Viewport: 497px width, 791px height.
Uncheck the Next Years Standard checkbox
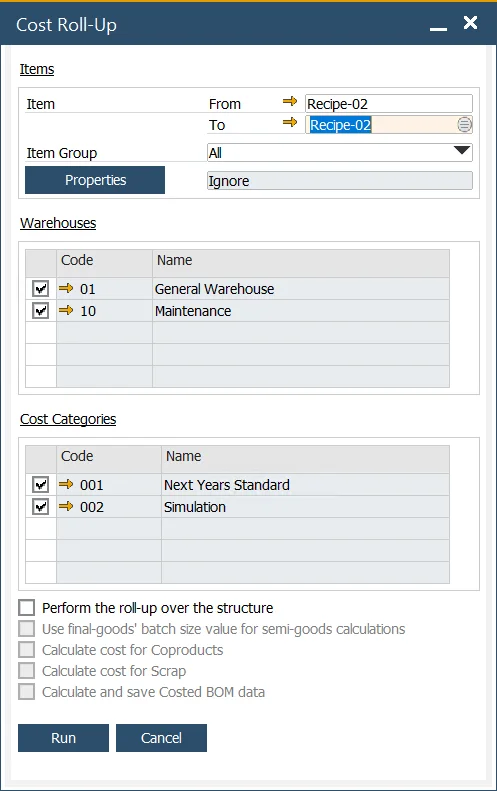[40, 484]
